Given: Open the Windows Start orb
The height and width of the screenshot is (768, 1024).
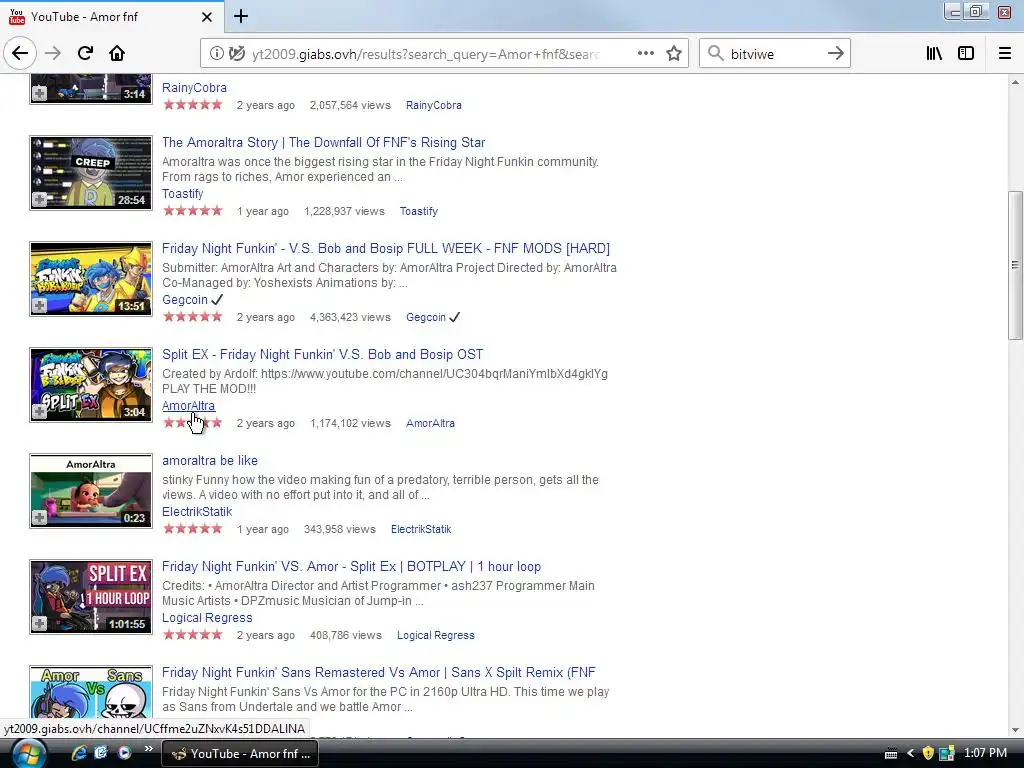Looking at the screenshot, I should point(27,754).
